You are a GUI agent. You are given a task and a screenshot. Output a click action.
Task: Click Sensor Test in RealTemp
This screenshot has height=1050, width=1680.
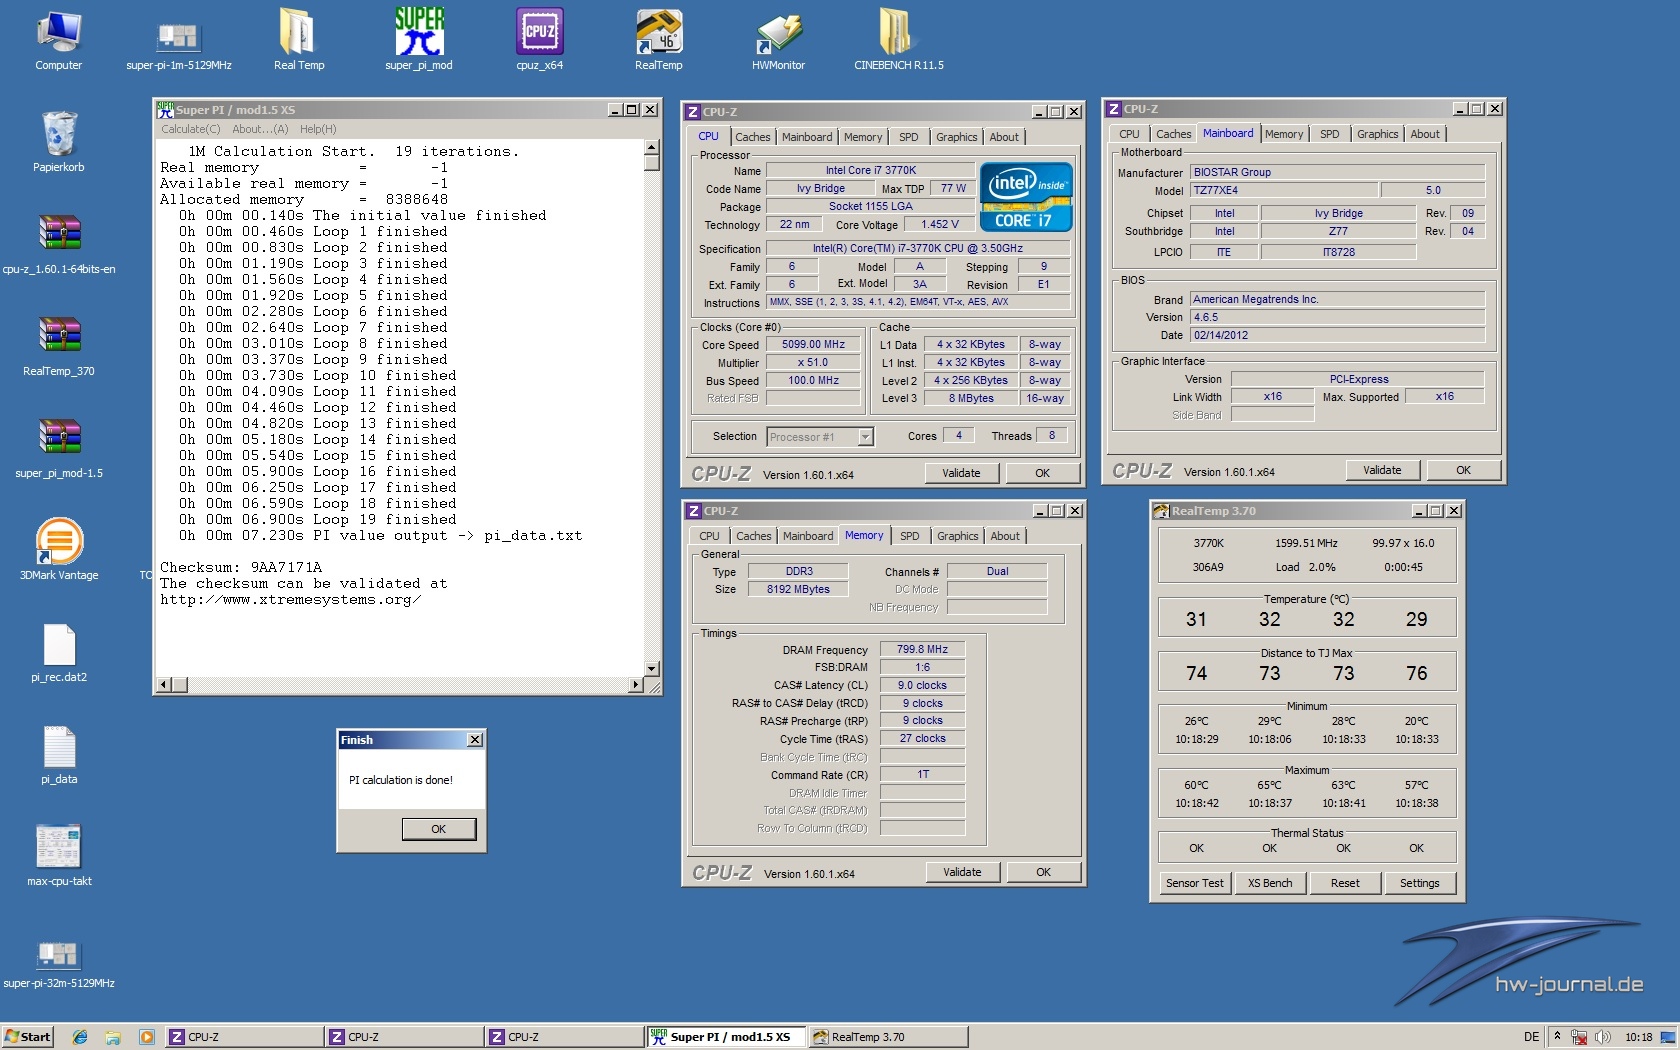[1194, 883]
